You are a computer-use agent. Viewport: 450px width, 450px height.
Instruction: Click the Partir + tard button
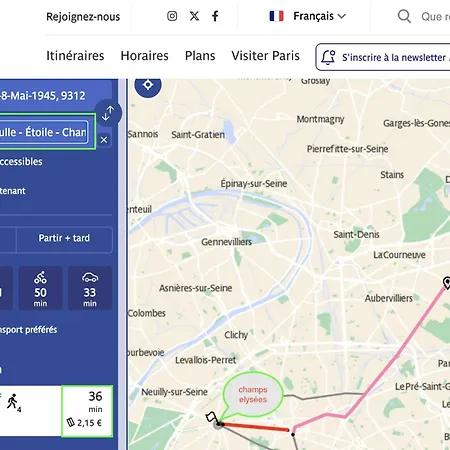64,238
